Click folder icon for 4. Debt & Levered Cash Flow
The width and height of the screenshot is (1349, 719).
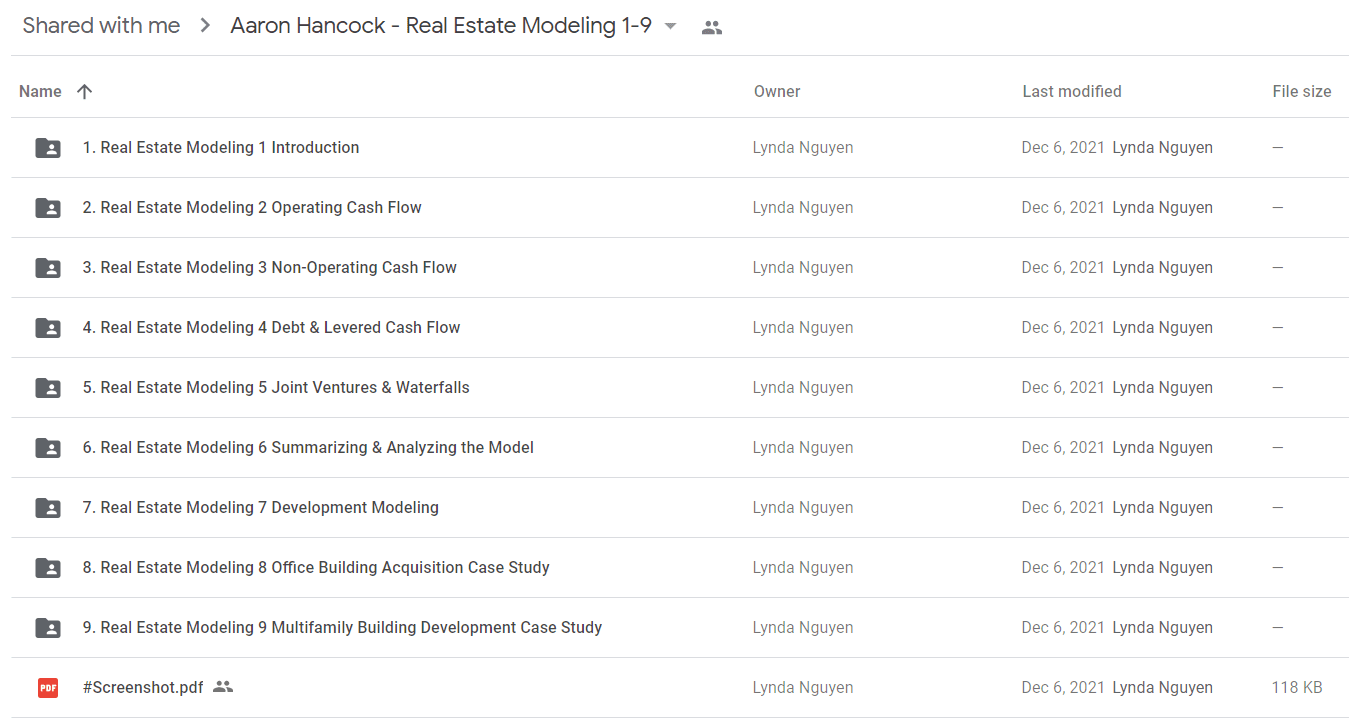coord(48,328)
